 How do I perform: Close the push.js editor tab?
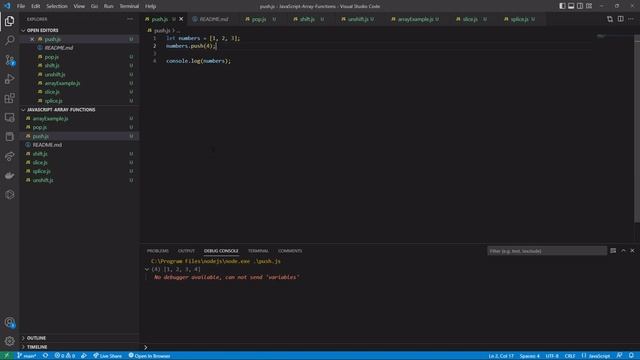(181, 19)
